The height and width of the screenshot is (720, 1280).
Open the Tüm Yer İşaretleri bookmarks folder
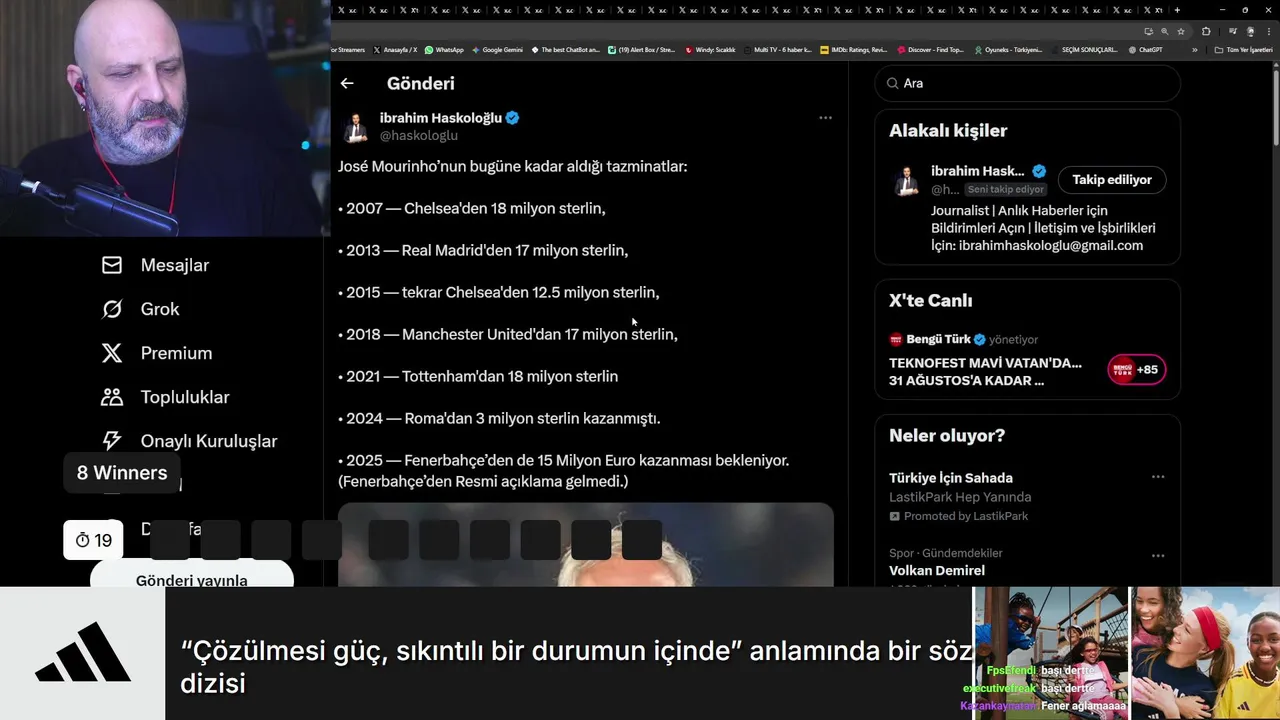pyautogui.click(x=1244, y=50)
